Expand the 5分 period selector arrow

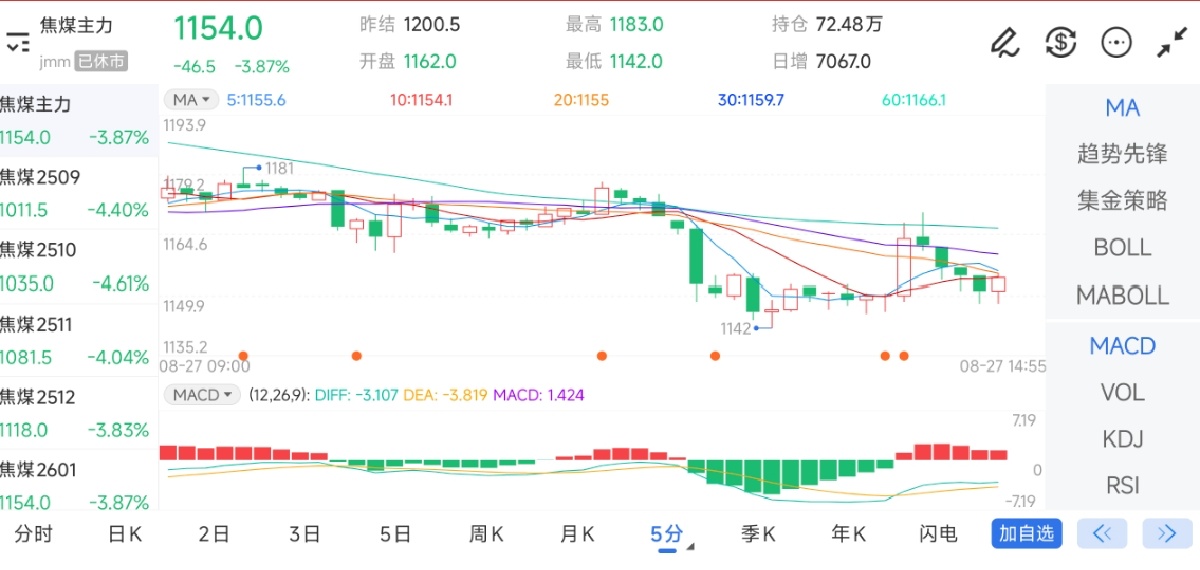point(690,547)
